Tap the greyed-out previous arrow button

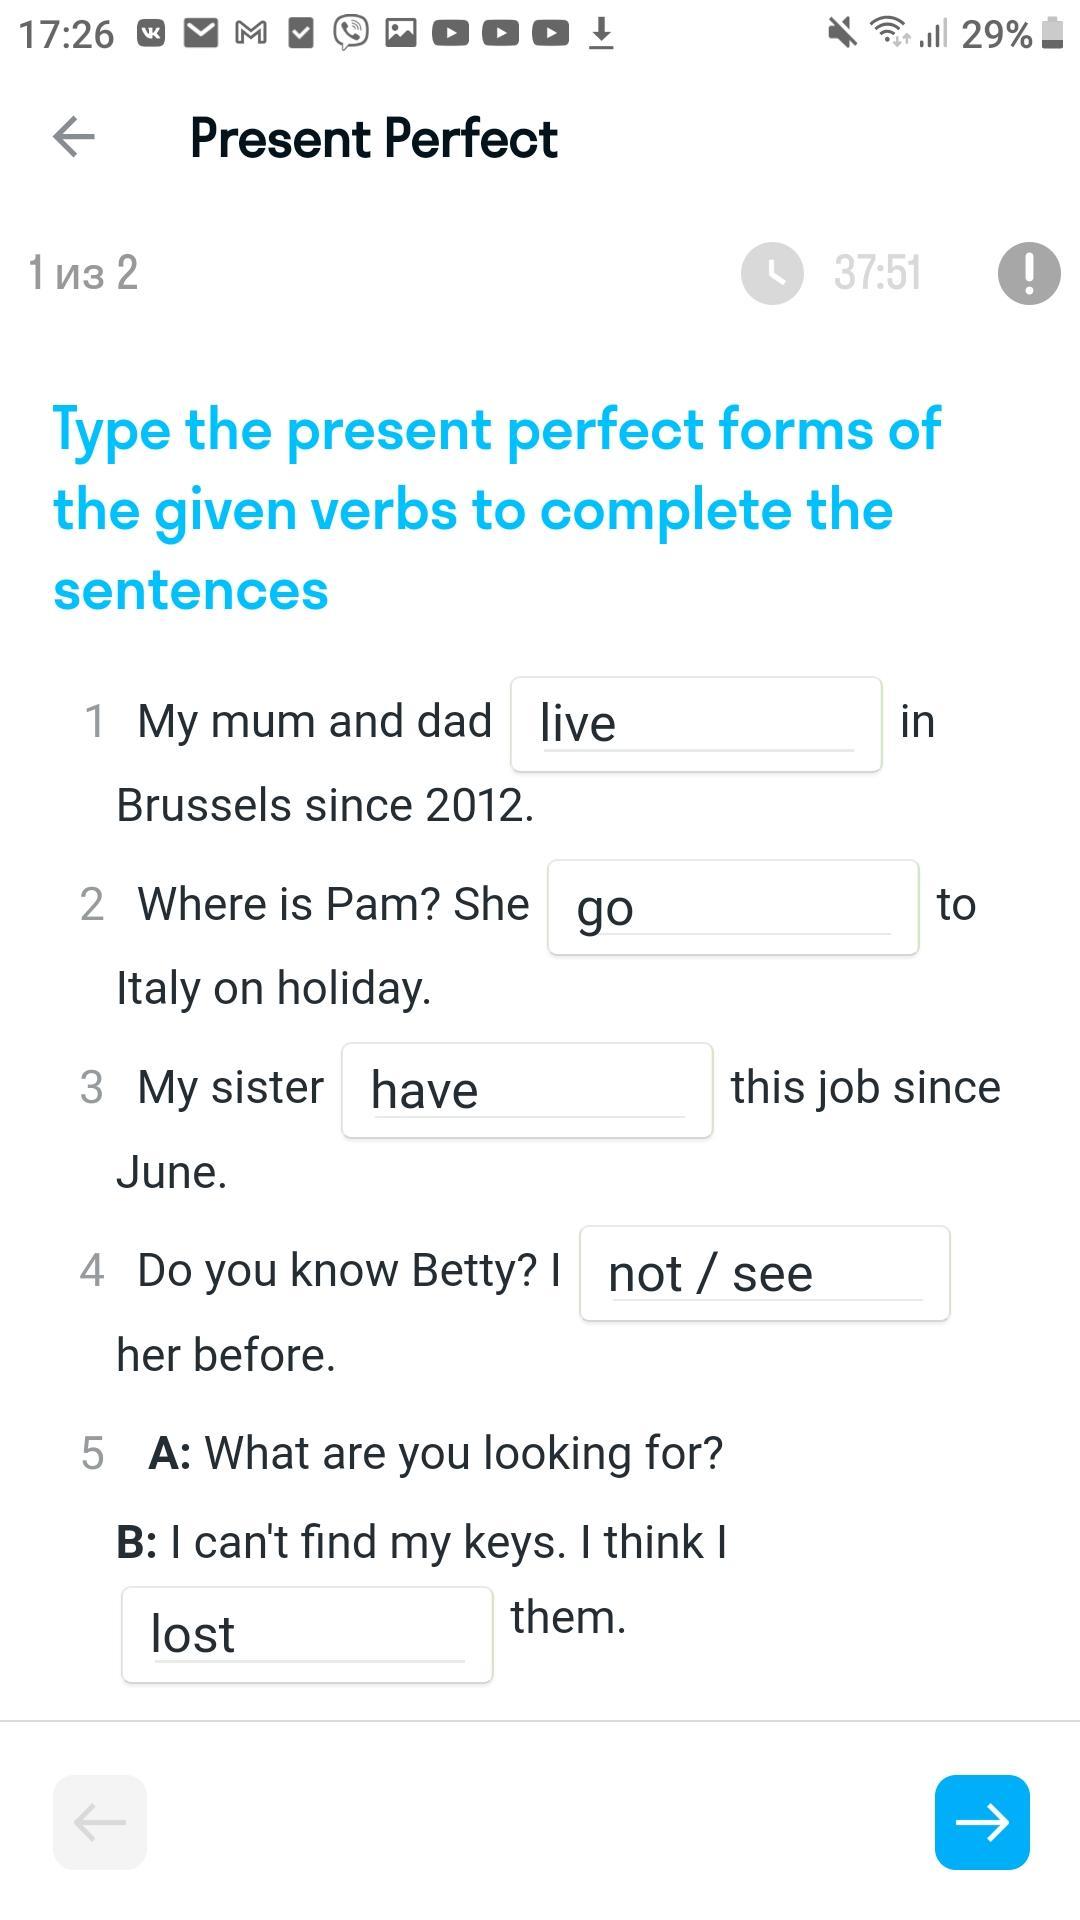pyautogui.click(x=100, y=1822)
